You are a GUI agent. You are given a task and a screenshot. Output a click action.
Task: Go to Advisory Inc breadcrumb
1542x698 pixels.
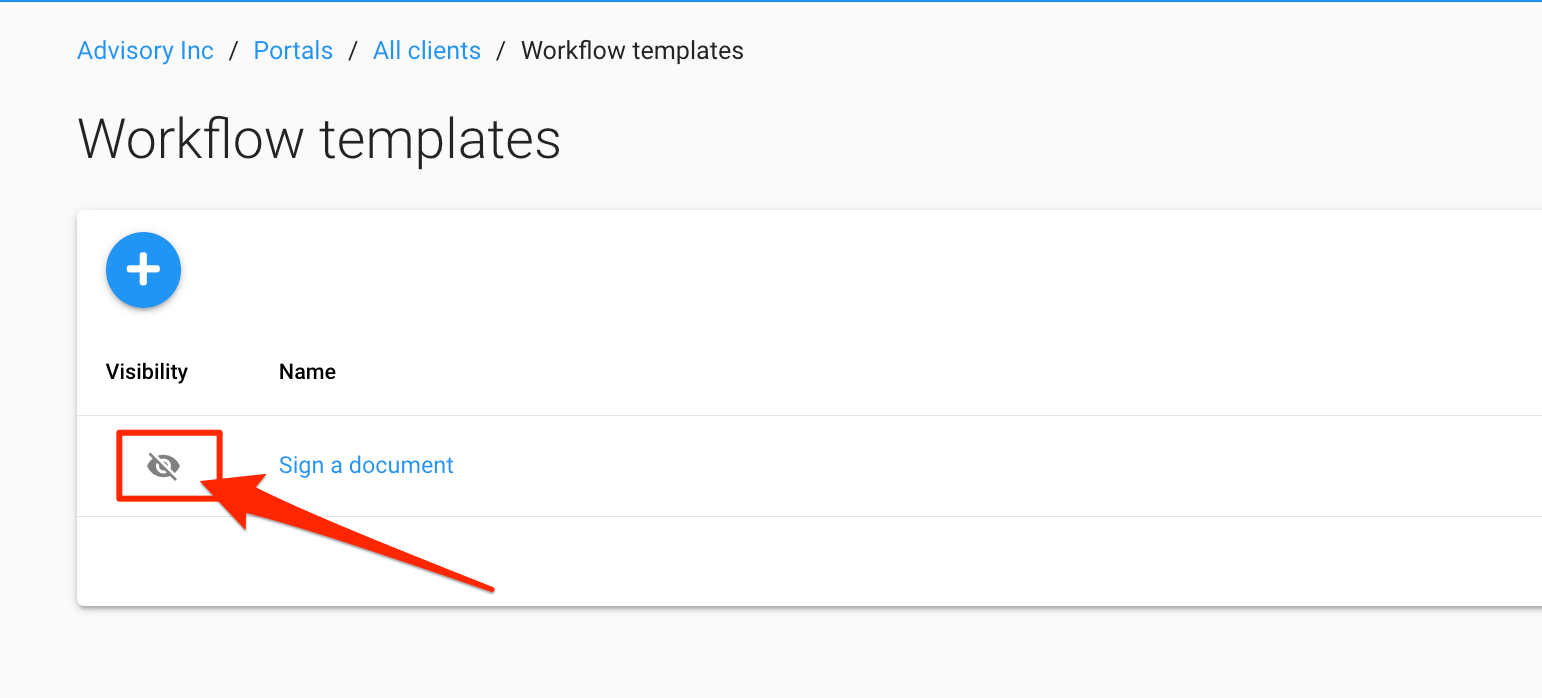[x=145, y=51]
